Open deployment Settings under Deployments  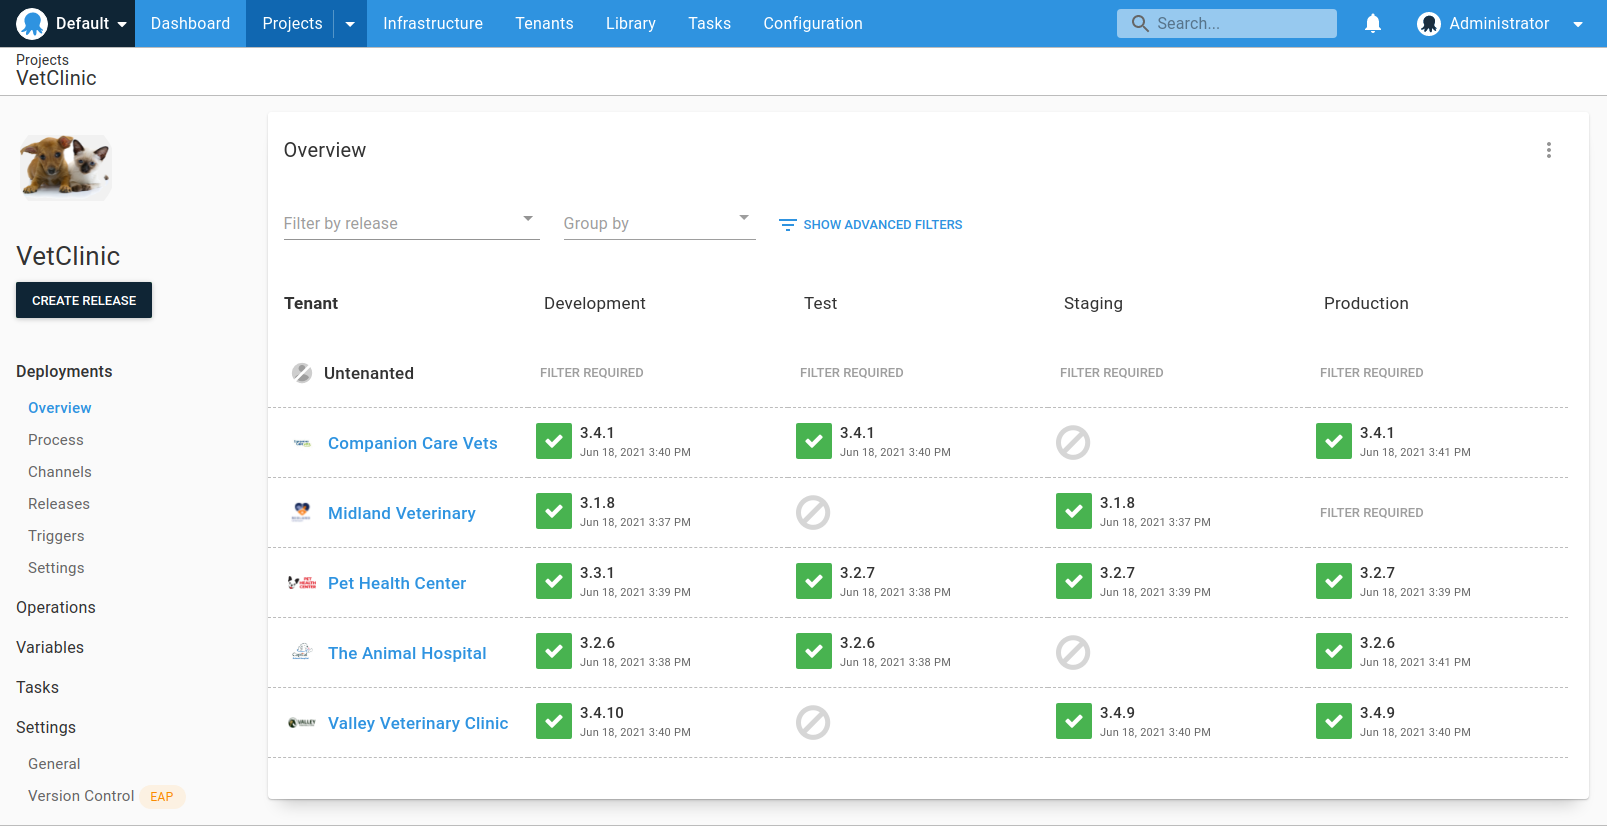click(x=56, y=568)
